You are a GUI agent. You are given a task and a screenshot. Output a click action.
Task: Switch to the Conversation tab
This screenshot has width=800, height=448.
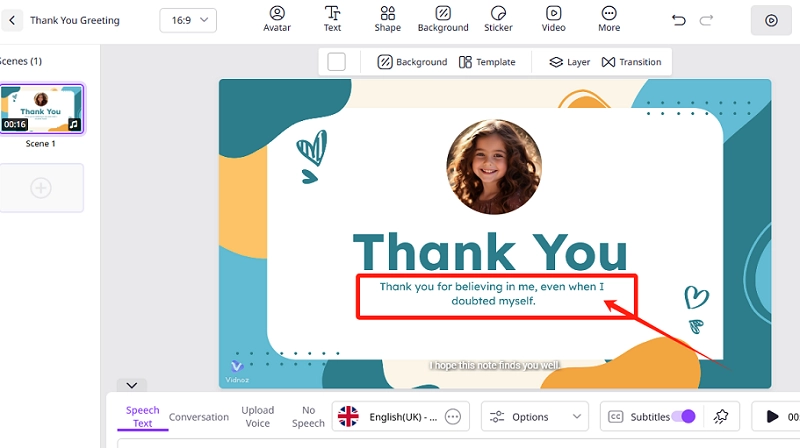point(198,417)
